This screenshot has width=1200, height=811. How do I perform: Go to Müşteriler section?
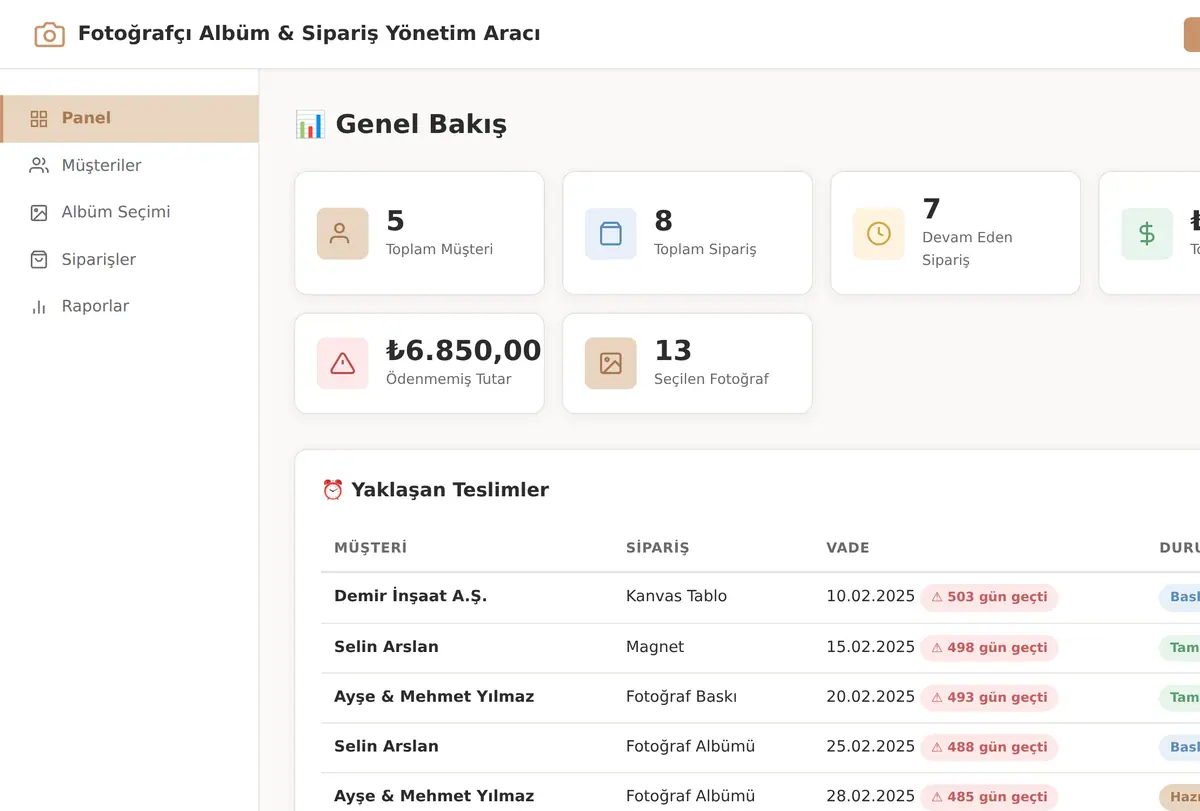pos(130,166)
